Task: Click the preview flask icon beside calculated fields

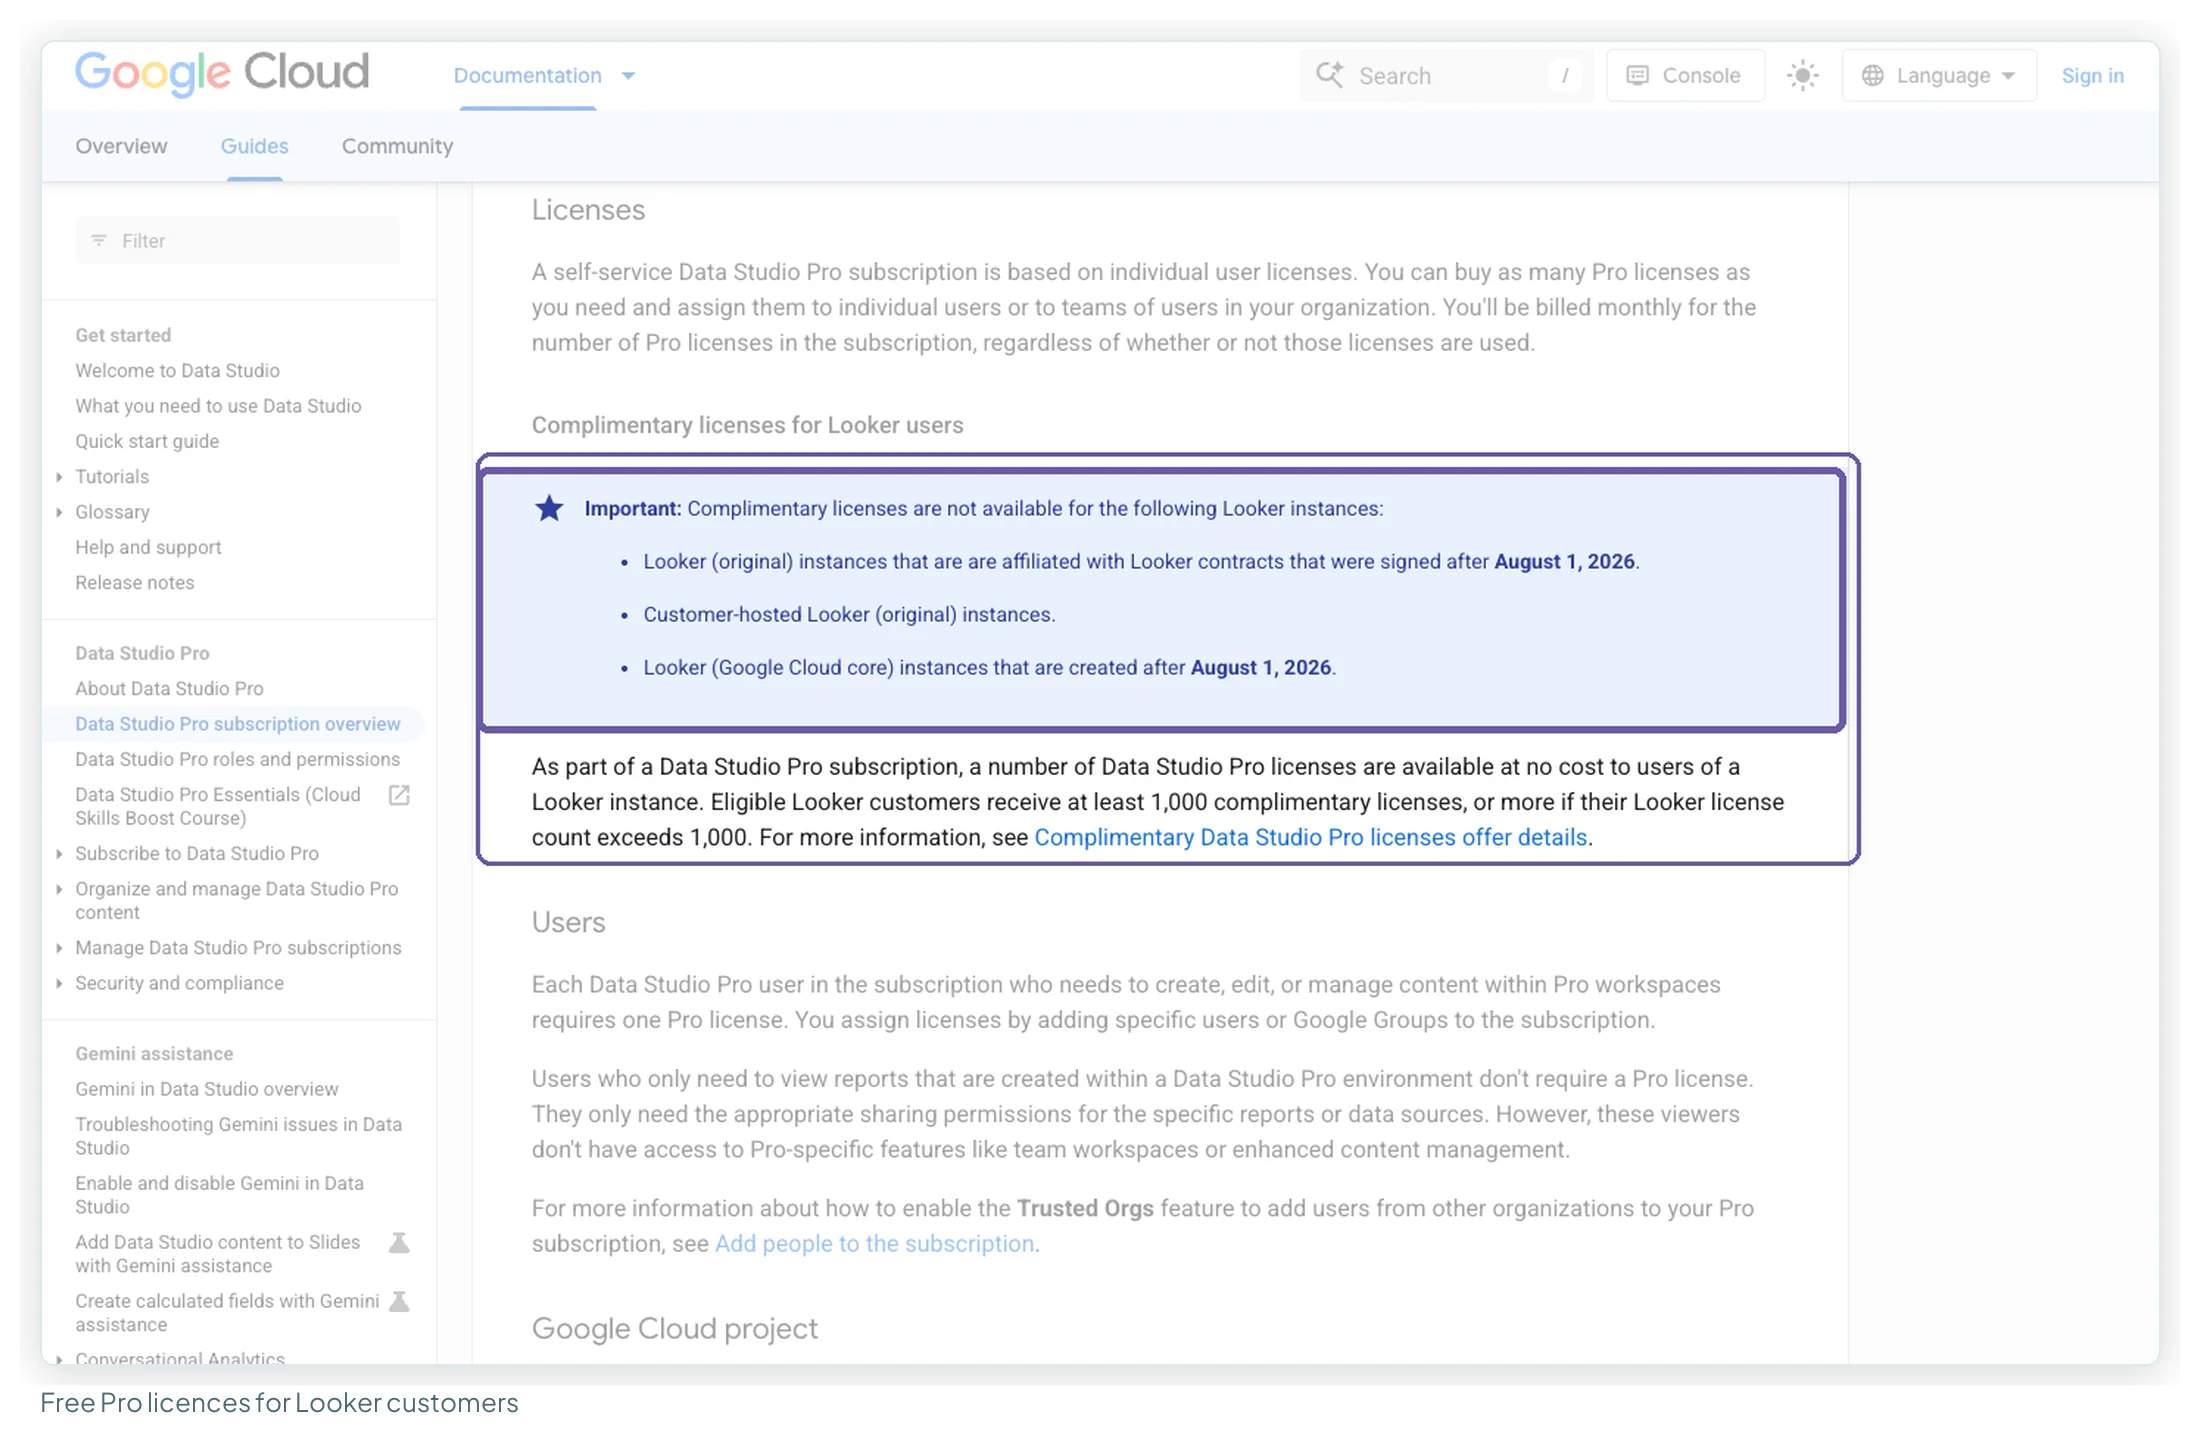Action: click(x=399, y=1302)
